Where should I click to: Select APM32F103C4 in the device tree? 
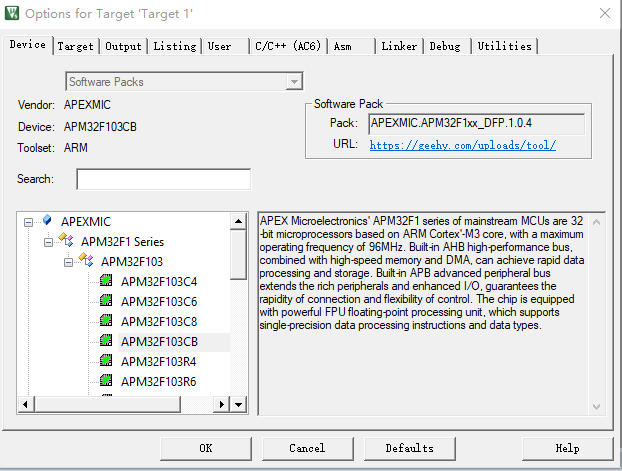click(159, 282)
